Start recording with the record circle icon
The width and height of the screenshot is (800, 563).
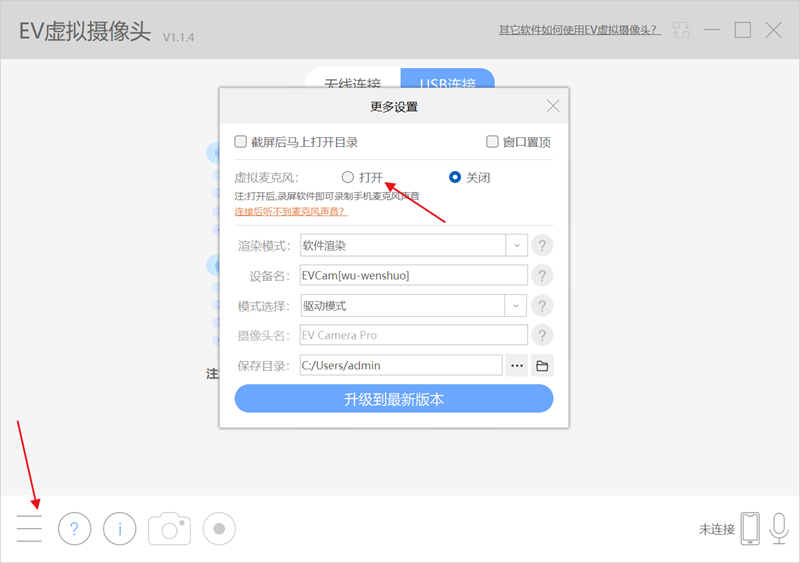219,528
